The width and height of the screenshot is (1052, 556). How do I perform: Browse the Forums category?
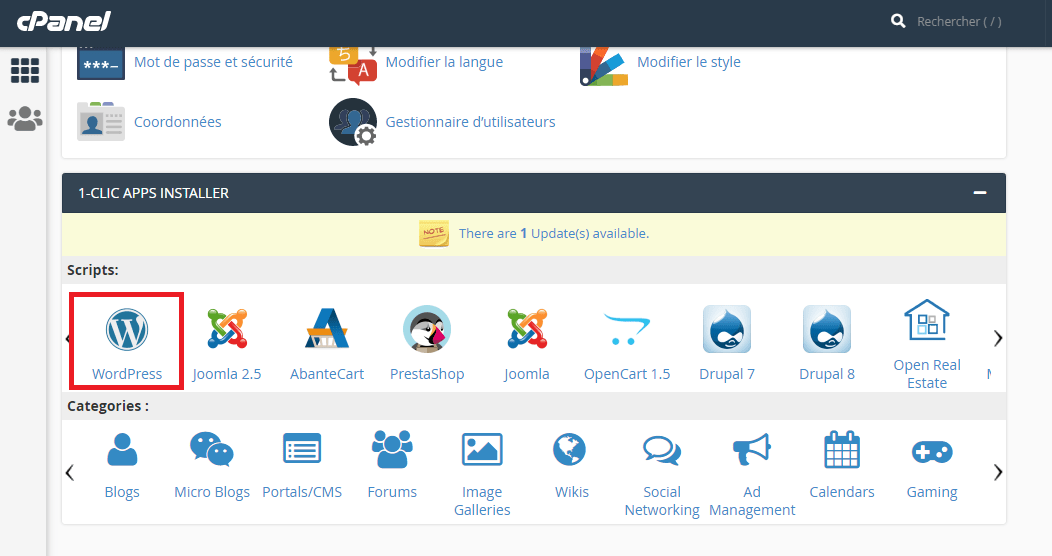coord(392,452)
